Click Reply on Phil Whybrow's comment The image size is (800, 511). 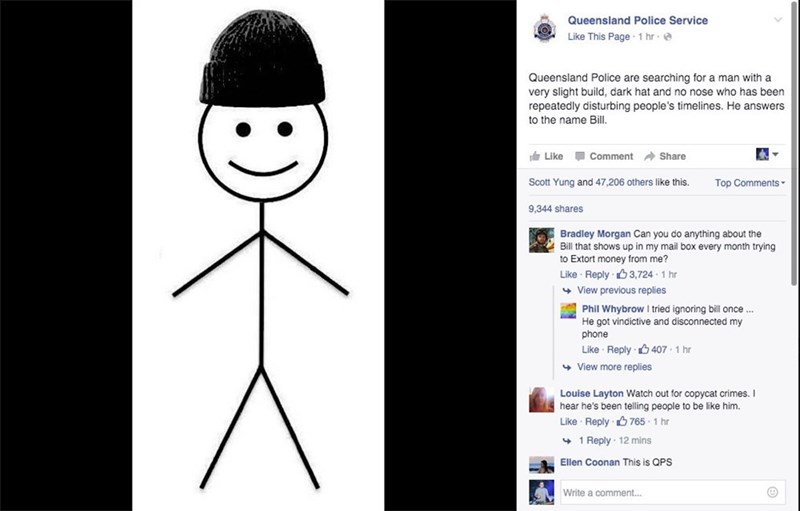click(619, 350)
